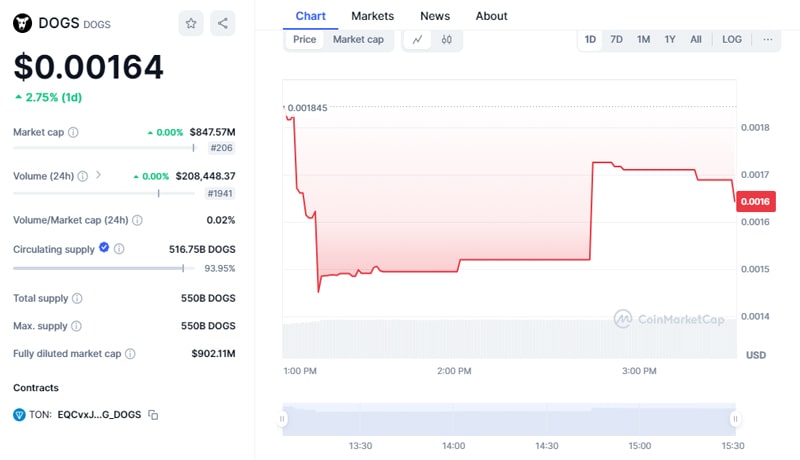Click the DOGS coin logo icon
The image size is (800, 460).
pos(22,23)
